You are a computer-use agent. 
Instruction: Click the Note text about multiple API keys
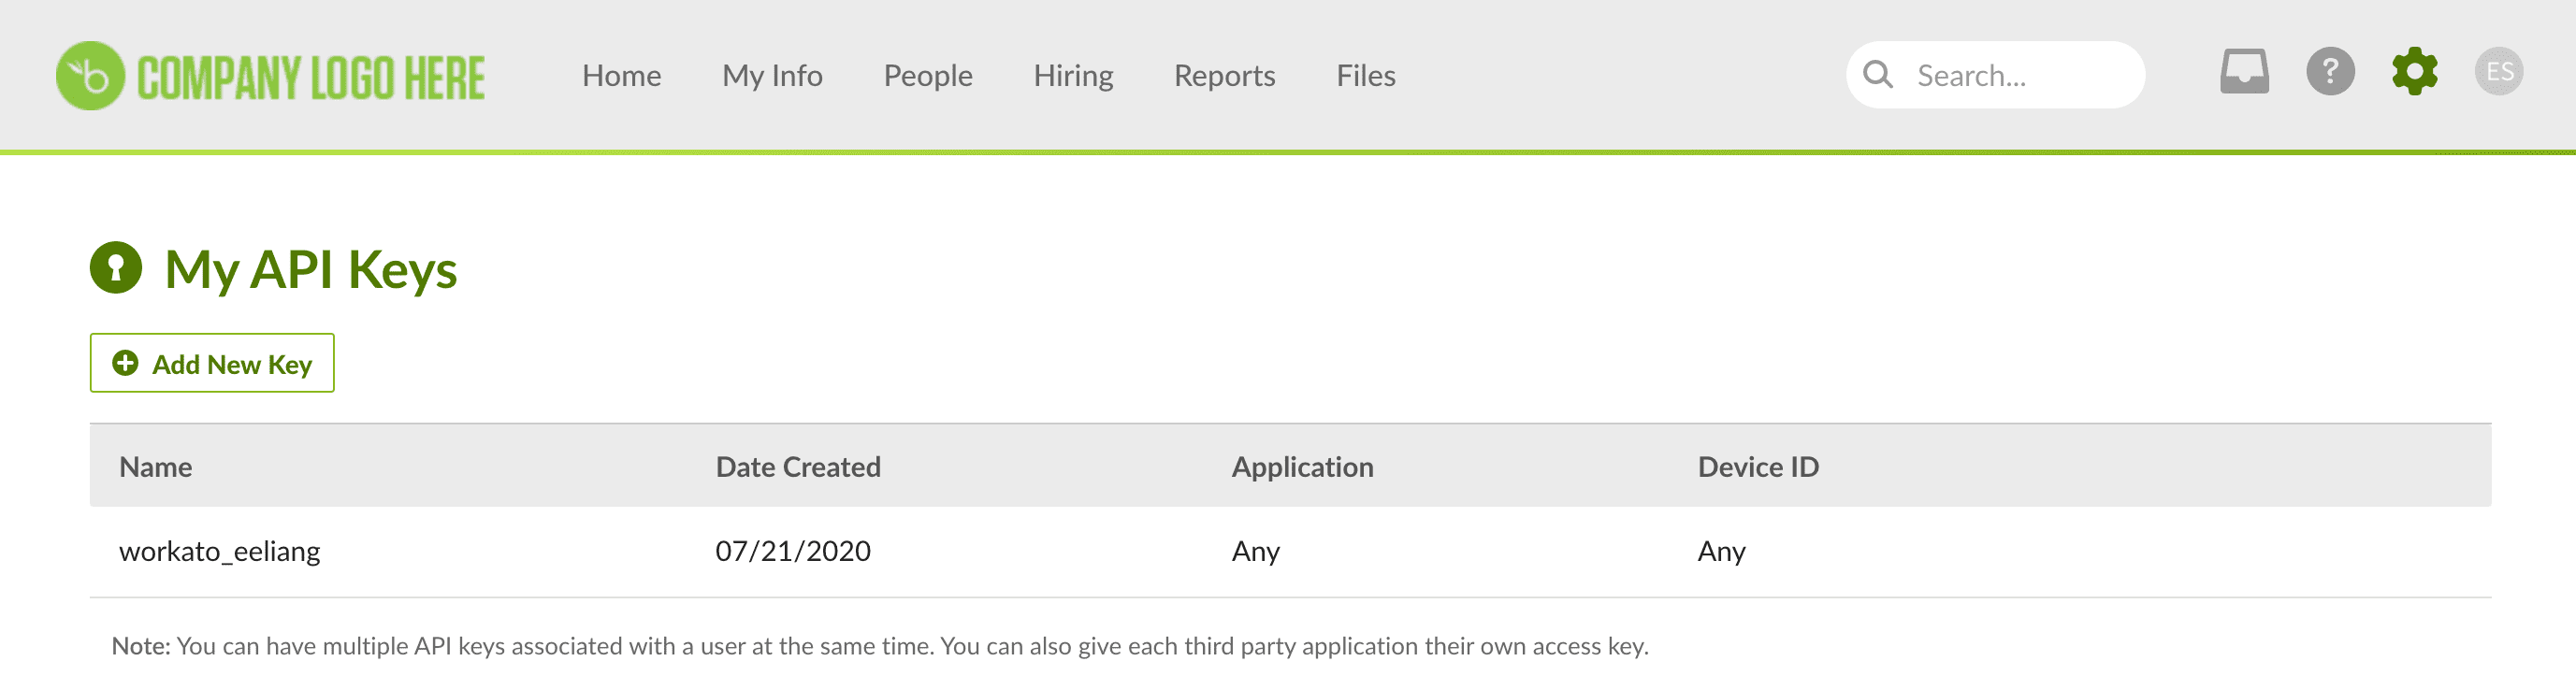pos(880,646)
